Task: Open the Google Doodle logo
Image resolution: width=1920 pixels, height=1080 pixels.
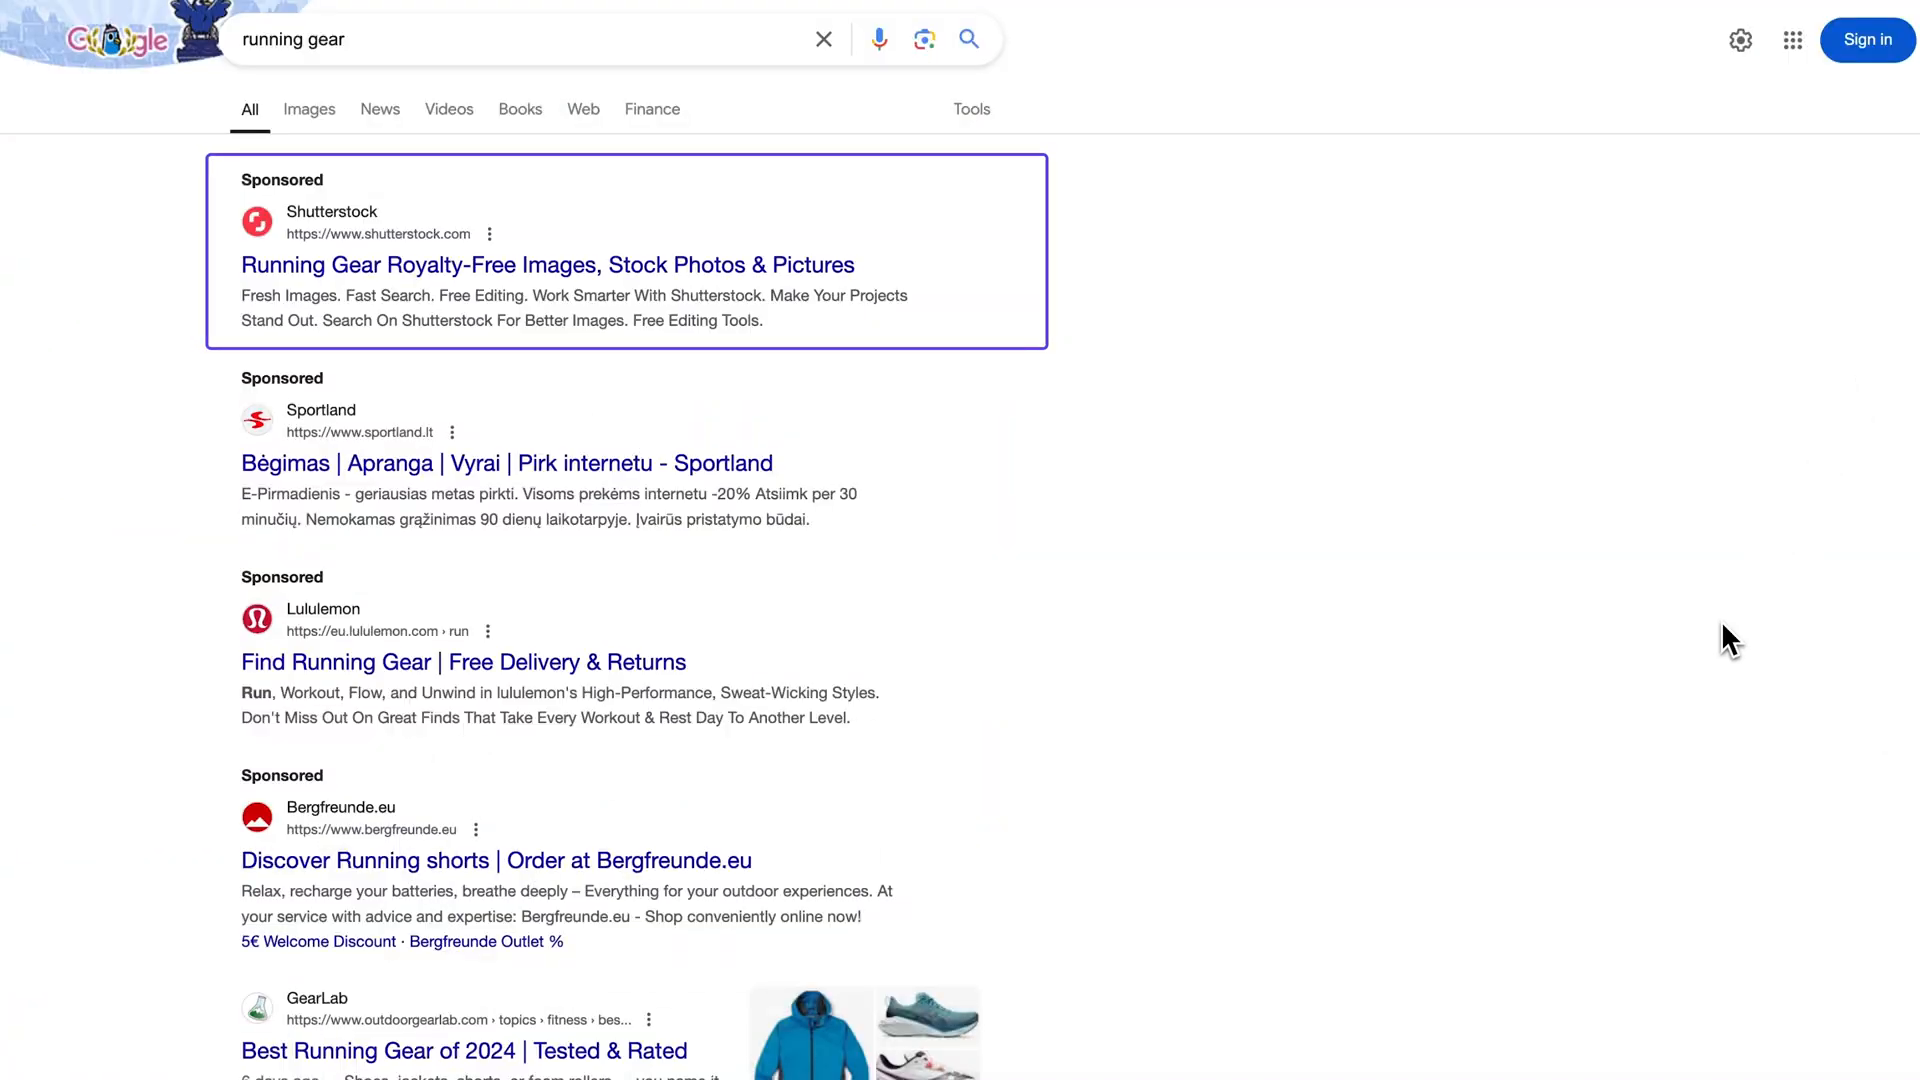Action: pos(118,40)
